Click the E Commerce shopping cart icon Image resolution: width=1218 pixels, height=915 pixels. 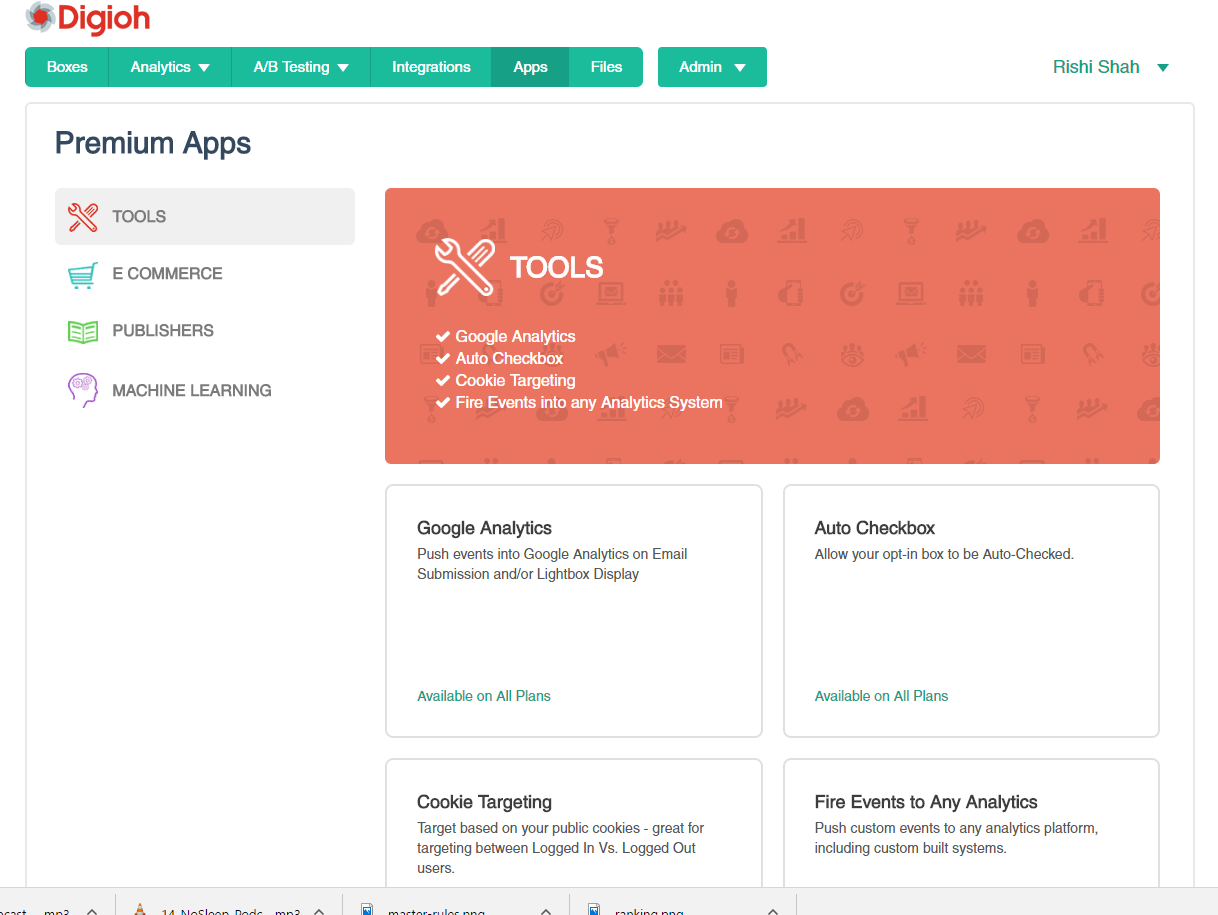pos(83,274)
